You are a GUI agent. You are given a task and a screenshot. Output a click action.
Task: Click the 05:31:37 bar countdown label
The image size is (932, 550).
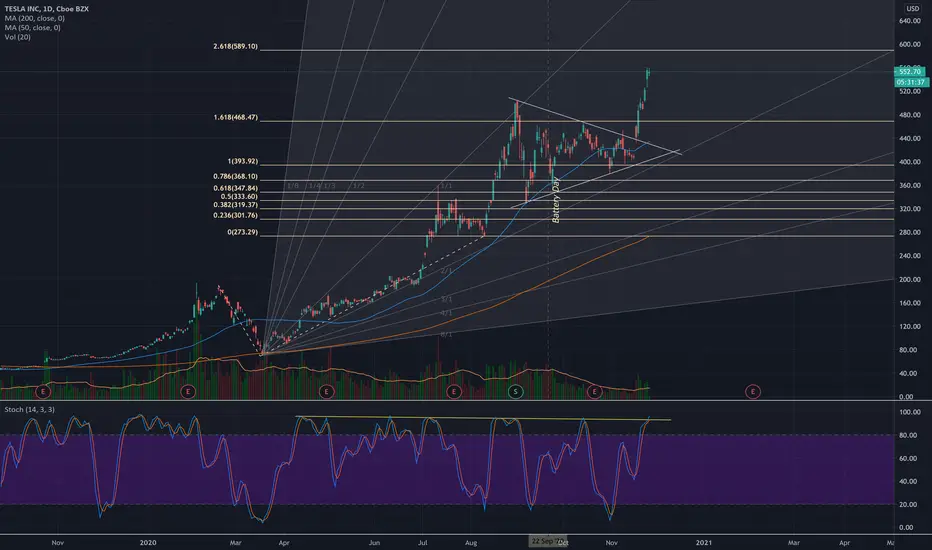coord(910,81)
